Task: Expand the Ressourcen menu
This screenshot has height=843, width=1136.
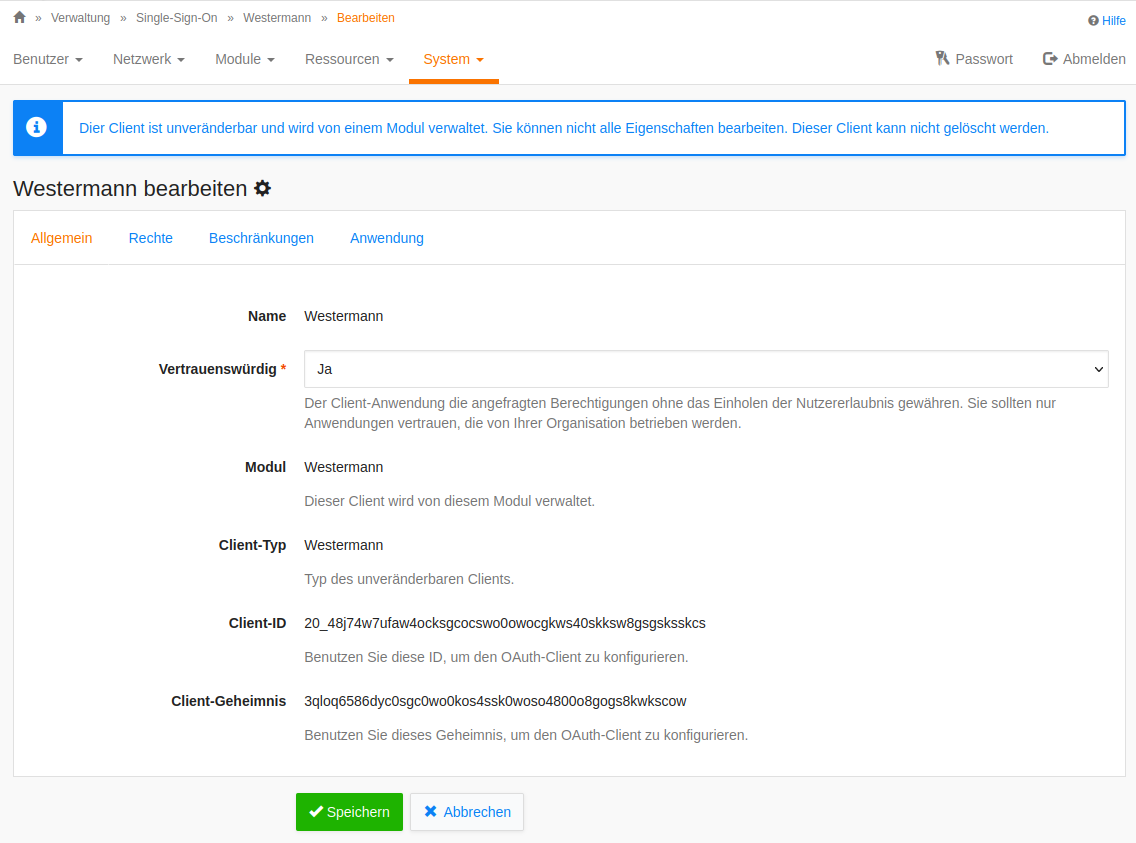Action: (x=349, y=59)
